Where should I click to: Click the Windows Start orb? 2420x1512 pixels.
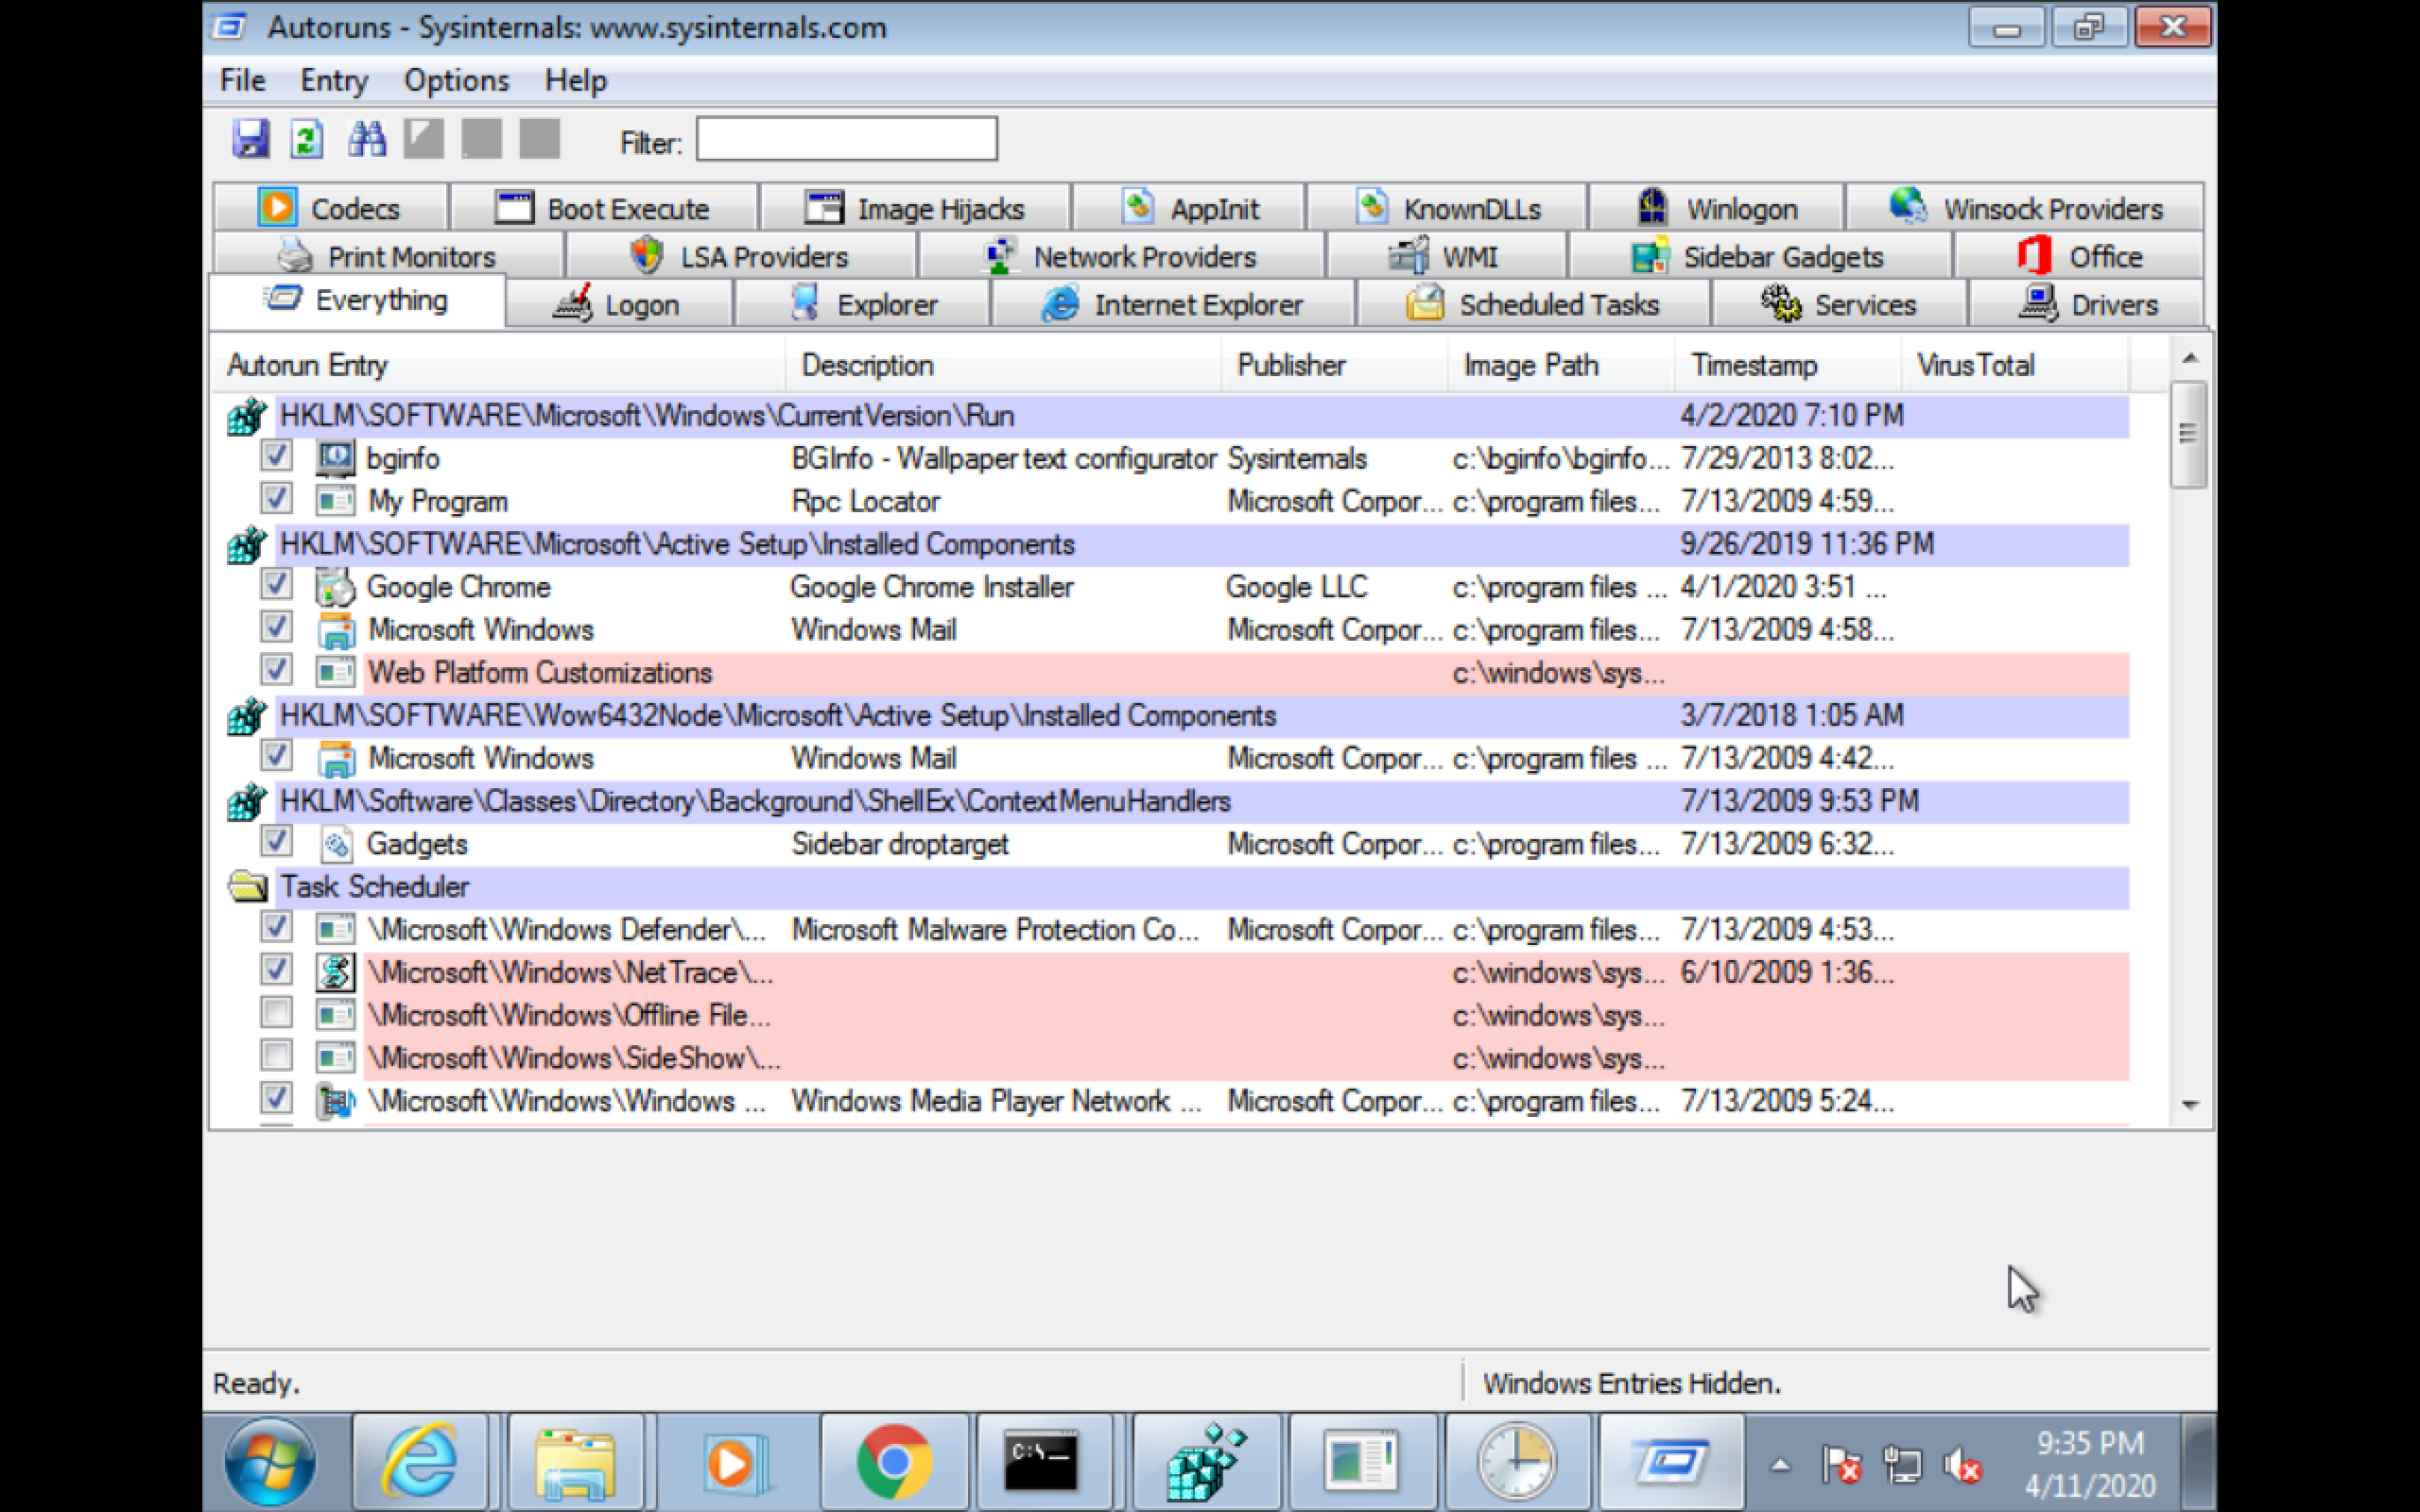[x=270, y=1462]
